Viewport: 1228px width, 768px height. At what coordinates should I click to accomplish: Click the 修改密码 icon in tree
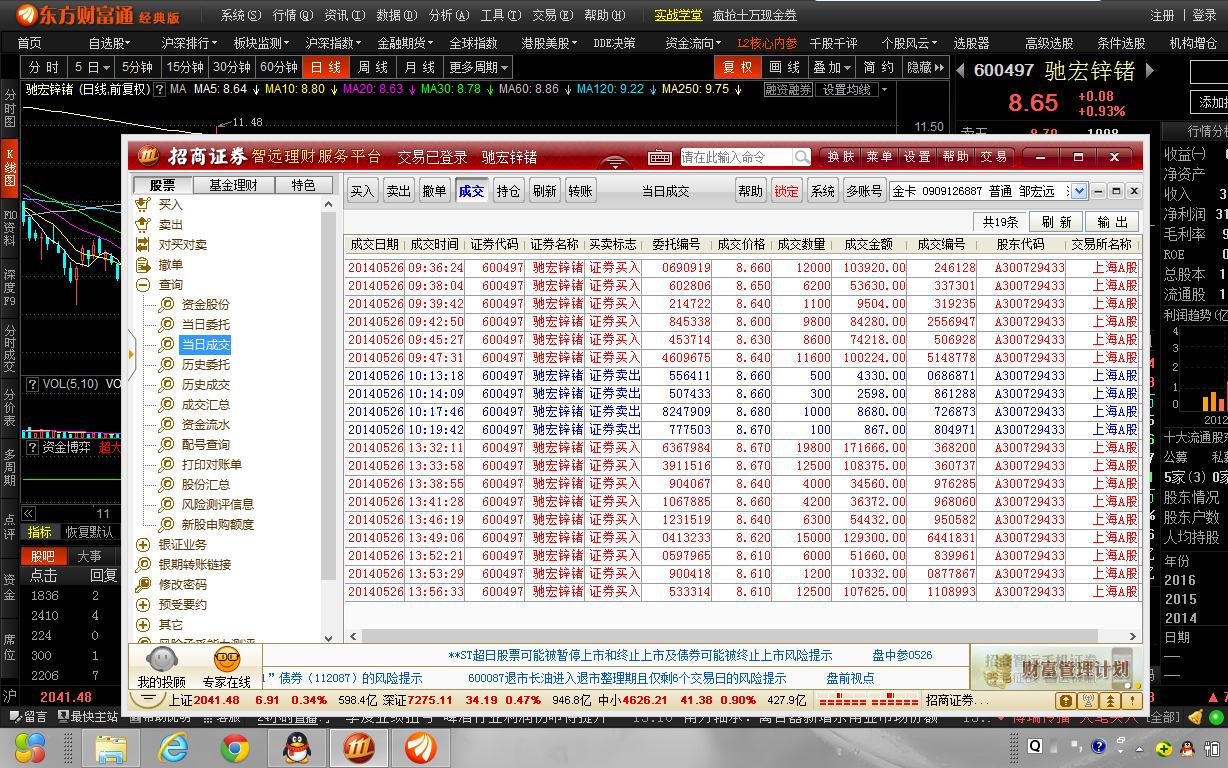[x=142, y=585]
